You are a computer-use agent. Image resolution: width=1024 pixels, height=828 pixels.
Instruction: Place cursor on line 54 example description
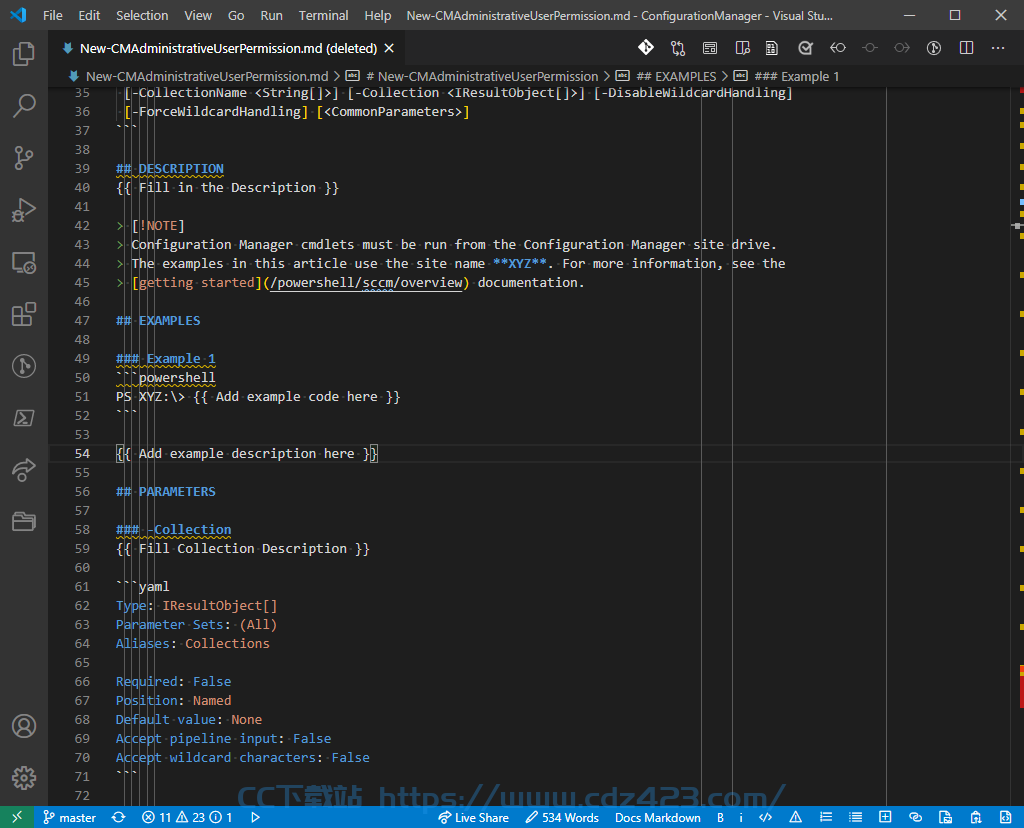click(x=247, y=453)
